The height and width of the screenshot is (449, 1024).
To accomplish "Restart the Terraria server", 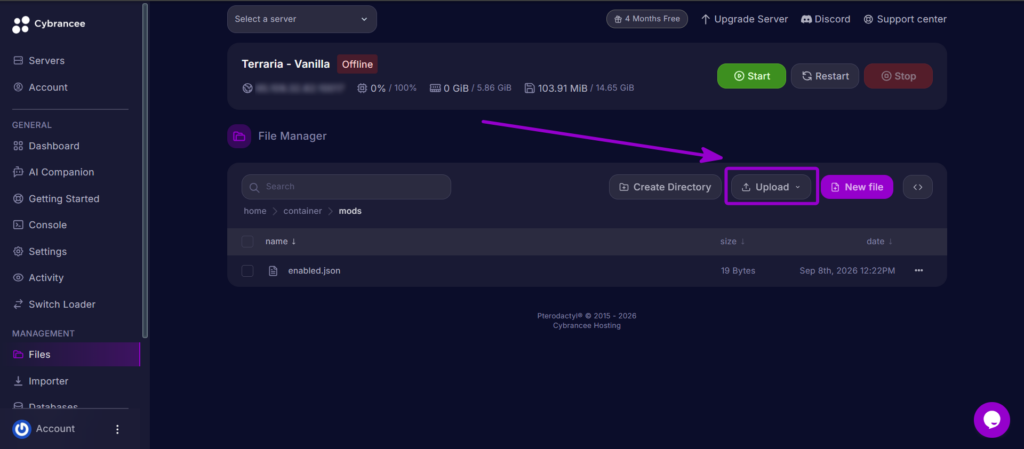I will (825, 76).
